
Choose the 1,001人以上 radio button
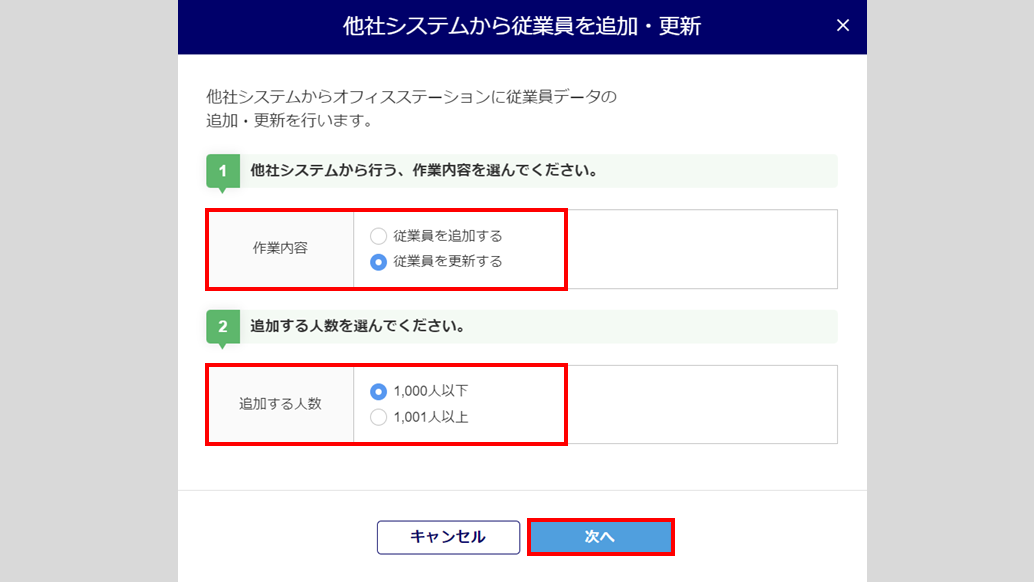pyautogui.click(x=378, y=417)
